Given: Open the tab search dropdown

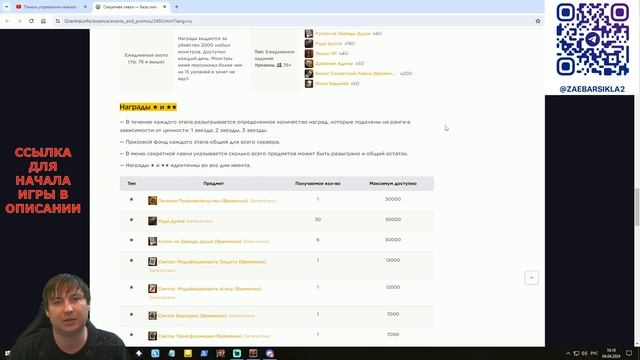Looking at the screenshot, I should 7,7.
